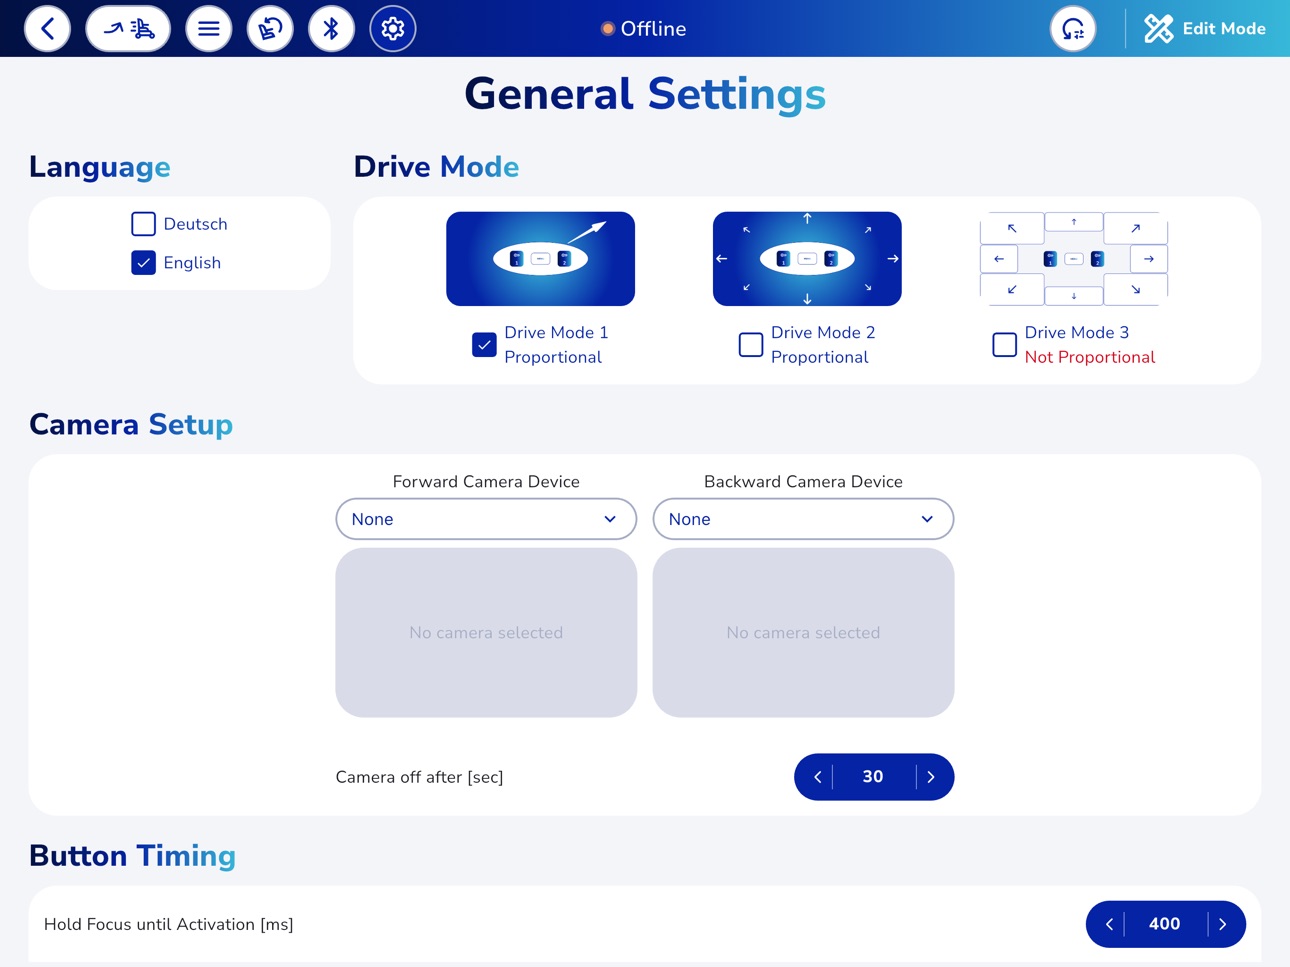Screen dimensions: 1290x967
Task: Click the Hold Focus until Activation label
Action: pyautogui.click(x=169, y=924)
